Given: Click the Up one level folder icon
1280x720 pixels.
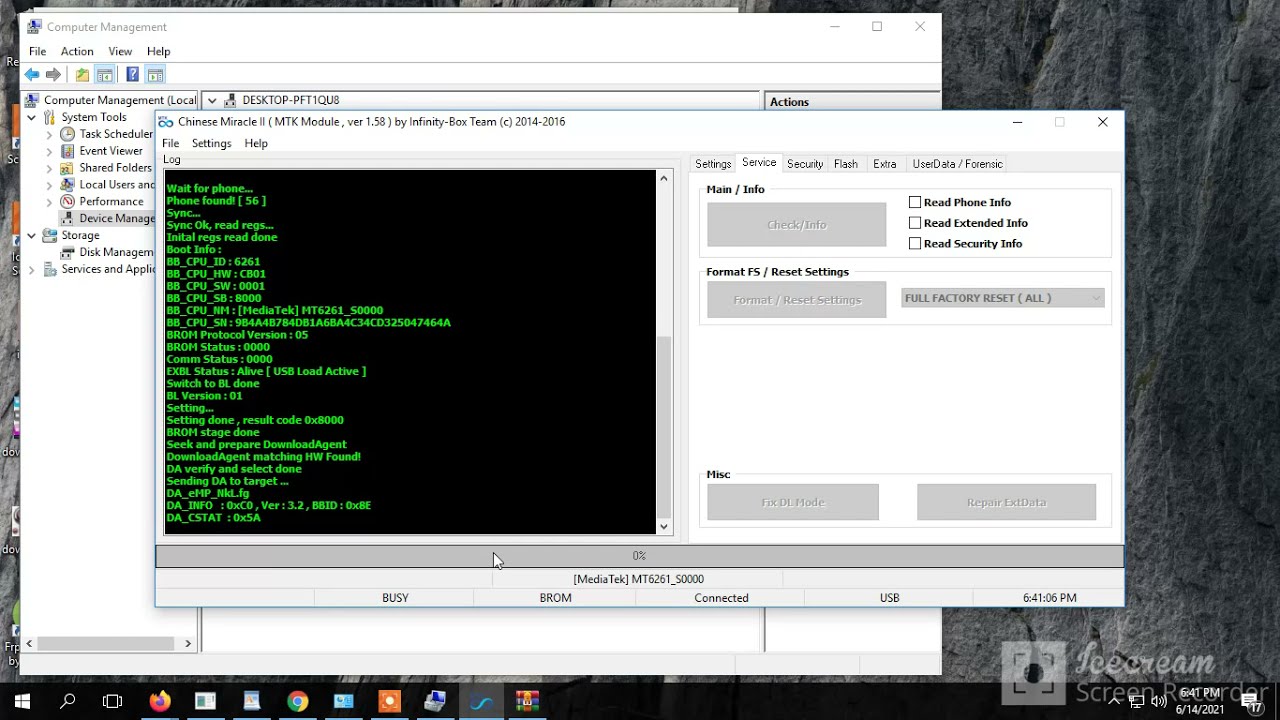Looking at the screenshot, I should coord(82,75).
